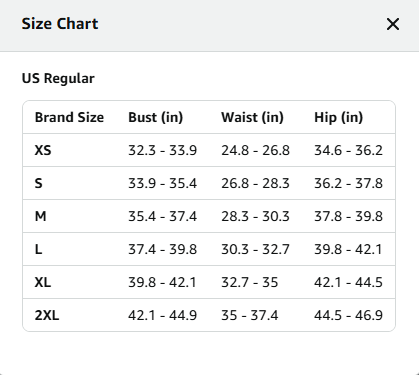Image resolution: width=419 pixels, height=375 pixels.
Task: Click L hip value 39.8 - 42.1
Action: [348, 249]
